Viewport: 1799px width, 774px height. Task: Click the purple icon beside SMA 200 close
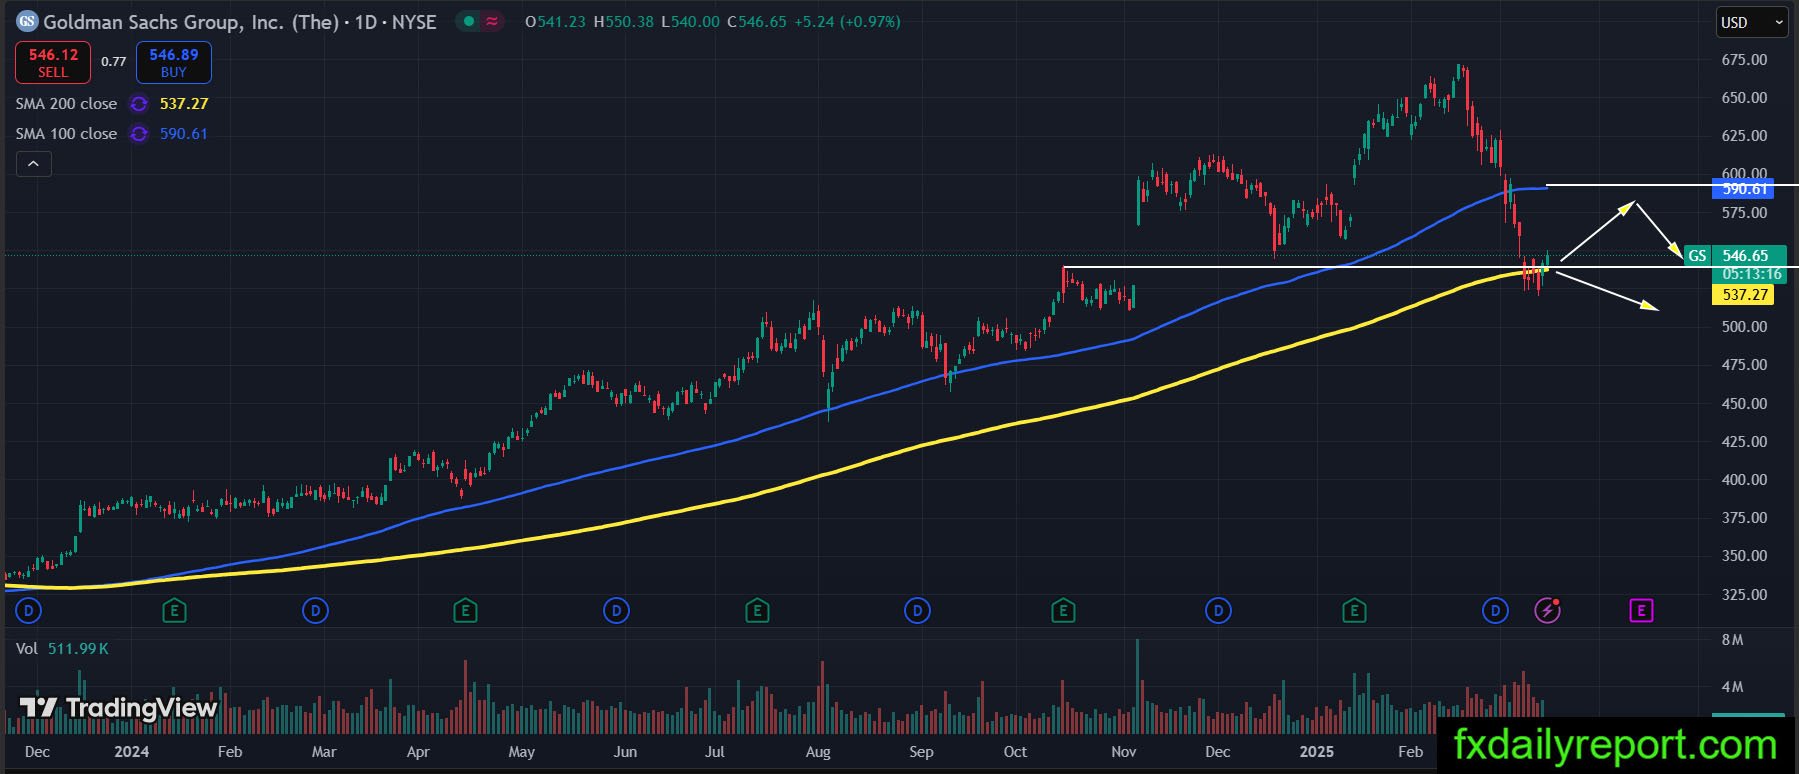(x=139, y=104)
